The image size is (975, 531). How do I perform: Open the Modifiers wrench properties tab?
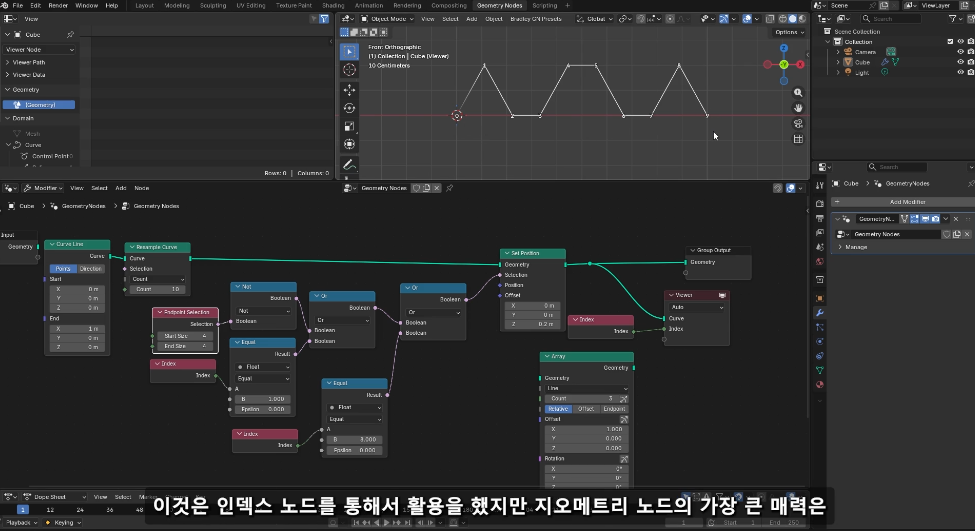click(x=820, y=313)
